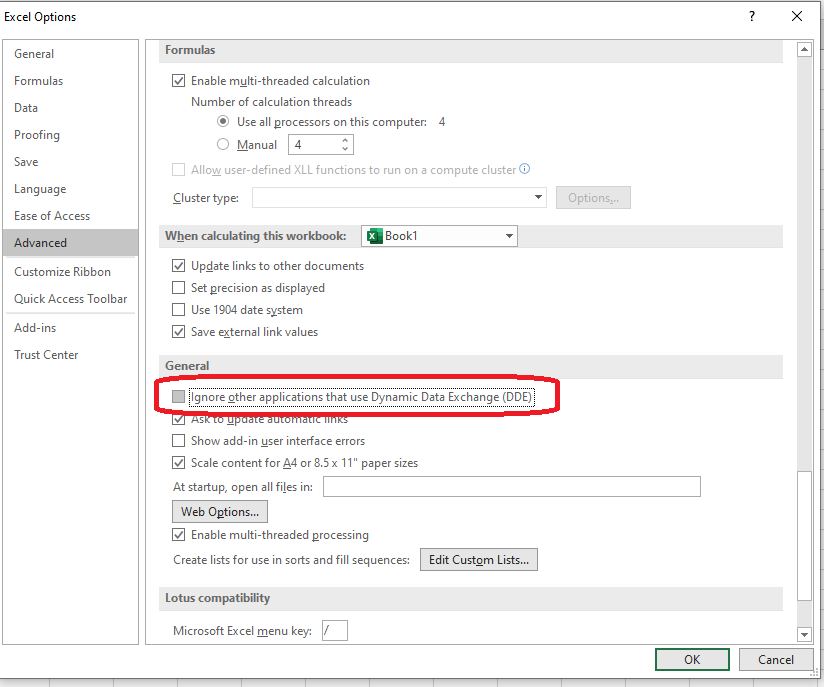
Task: Confirm settings with the OK button
Action: tap(692, 659)
